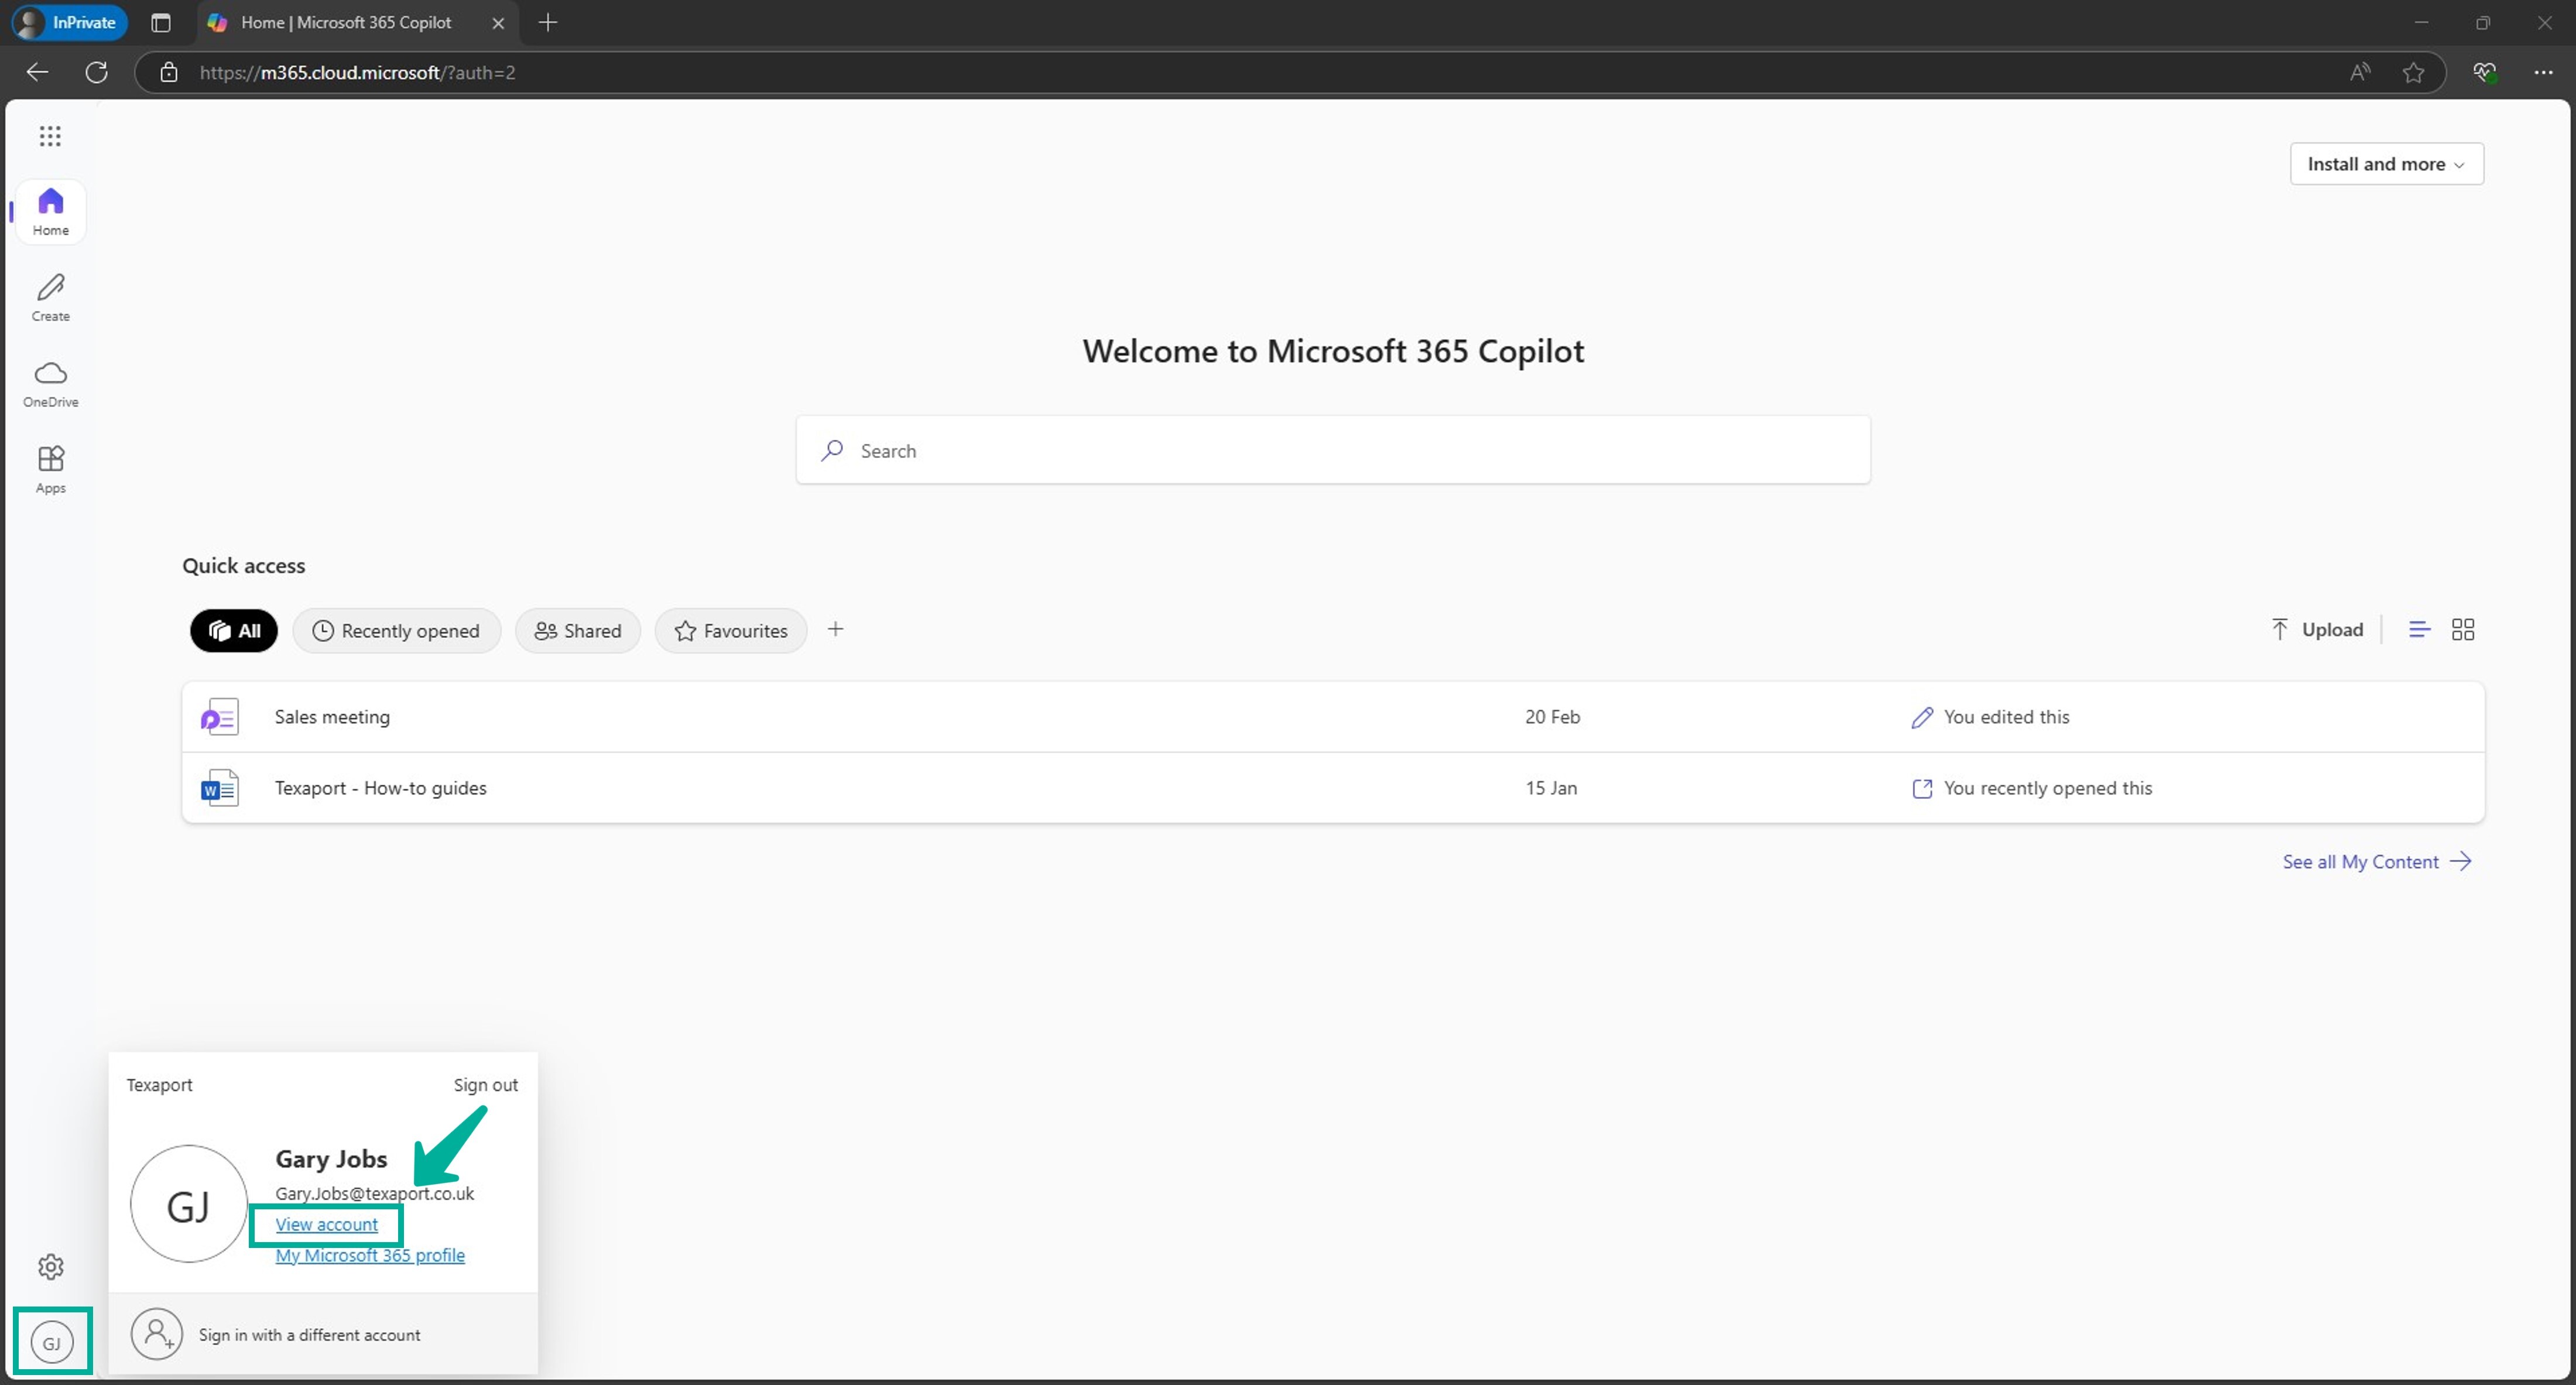Open the Sales meeting PowerPoint file
The width and height of the screenshot is (2576, 1385).
[333, 716]
